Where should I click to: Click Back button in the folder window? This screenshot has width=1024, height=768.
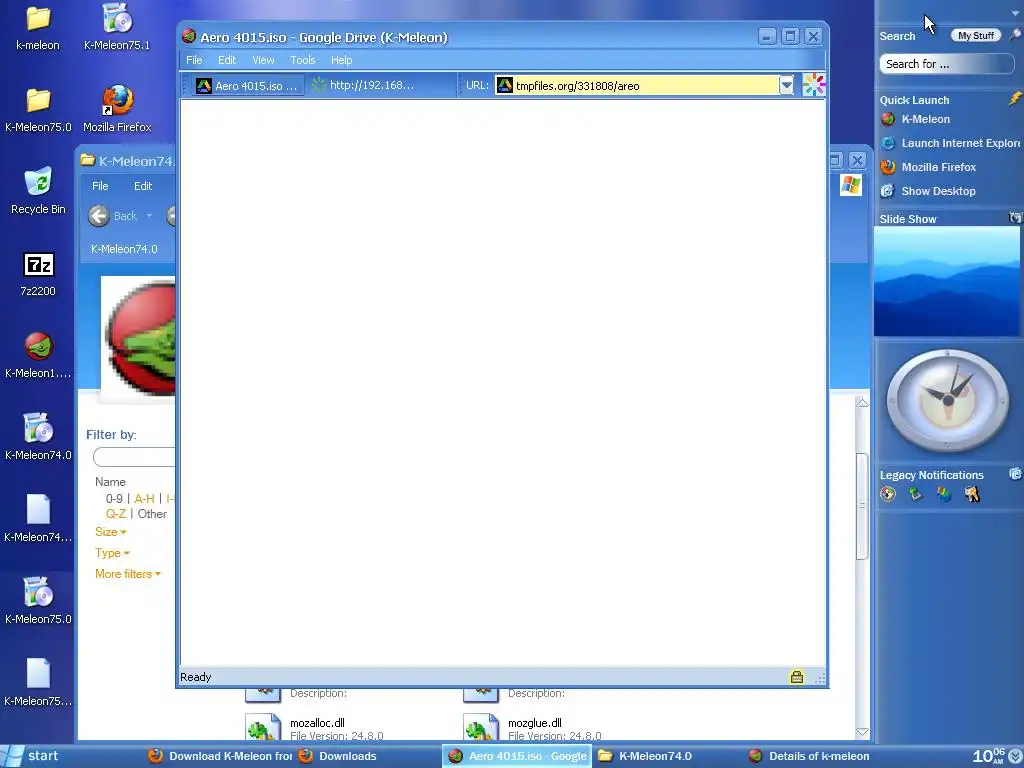click(x=114, y=216)
